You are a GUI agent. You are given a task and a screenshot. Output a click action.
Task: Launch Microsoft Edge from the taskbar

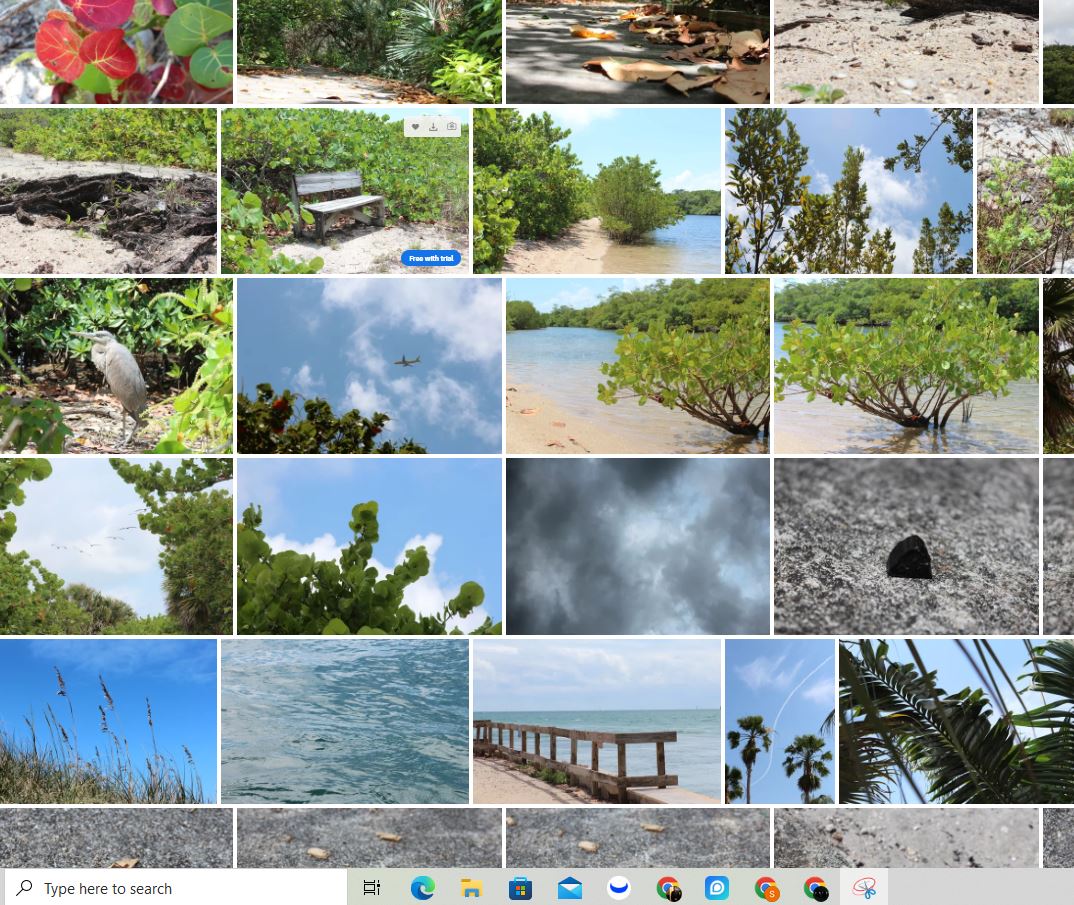pyautogui.click(x=422, y=888)
